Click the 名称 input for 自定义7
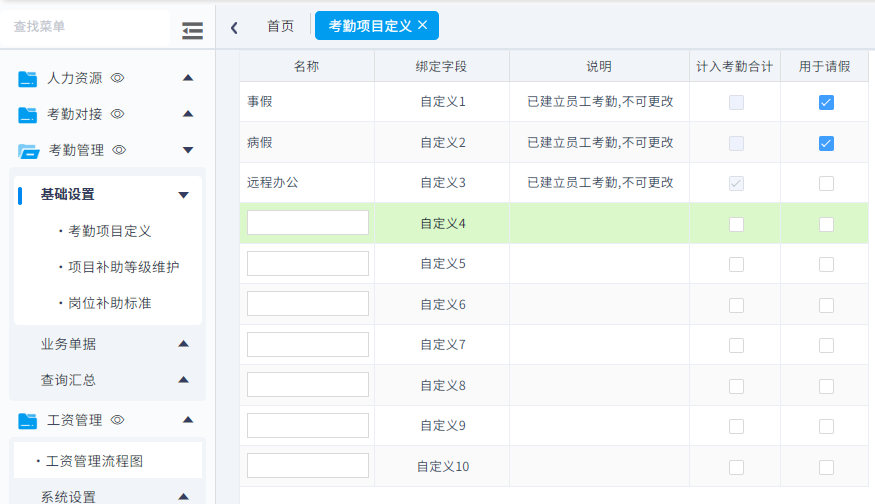875x504 pixels. pyautogui.click(x=307, y=344)
